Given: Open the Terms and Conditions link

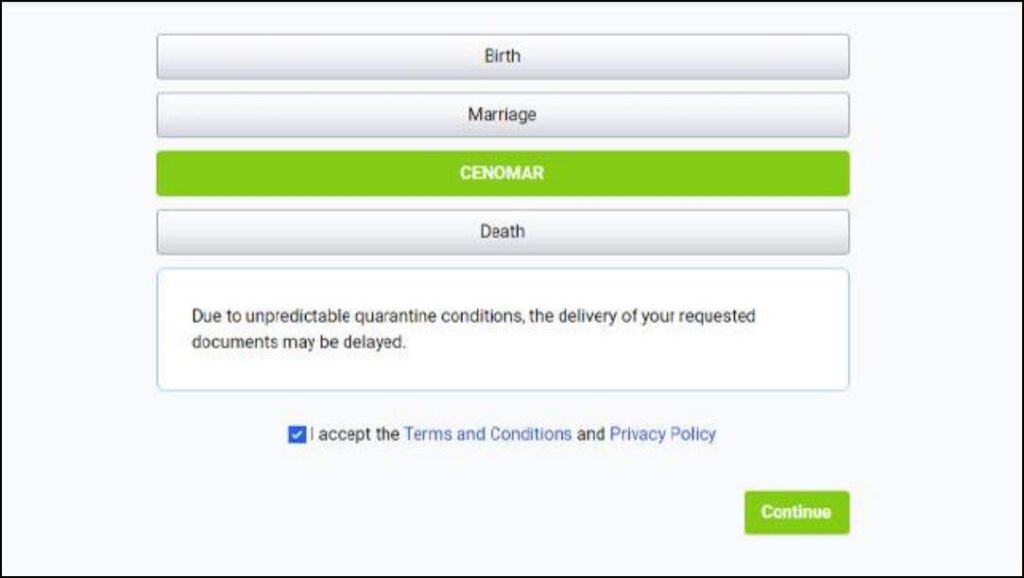Looking at the screenshot, I should pos(488,434).
